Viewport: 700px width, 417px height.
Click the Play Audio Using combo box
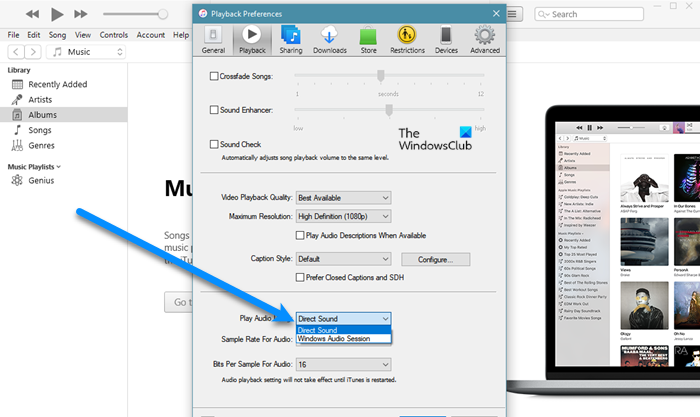(343, 319)
